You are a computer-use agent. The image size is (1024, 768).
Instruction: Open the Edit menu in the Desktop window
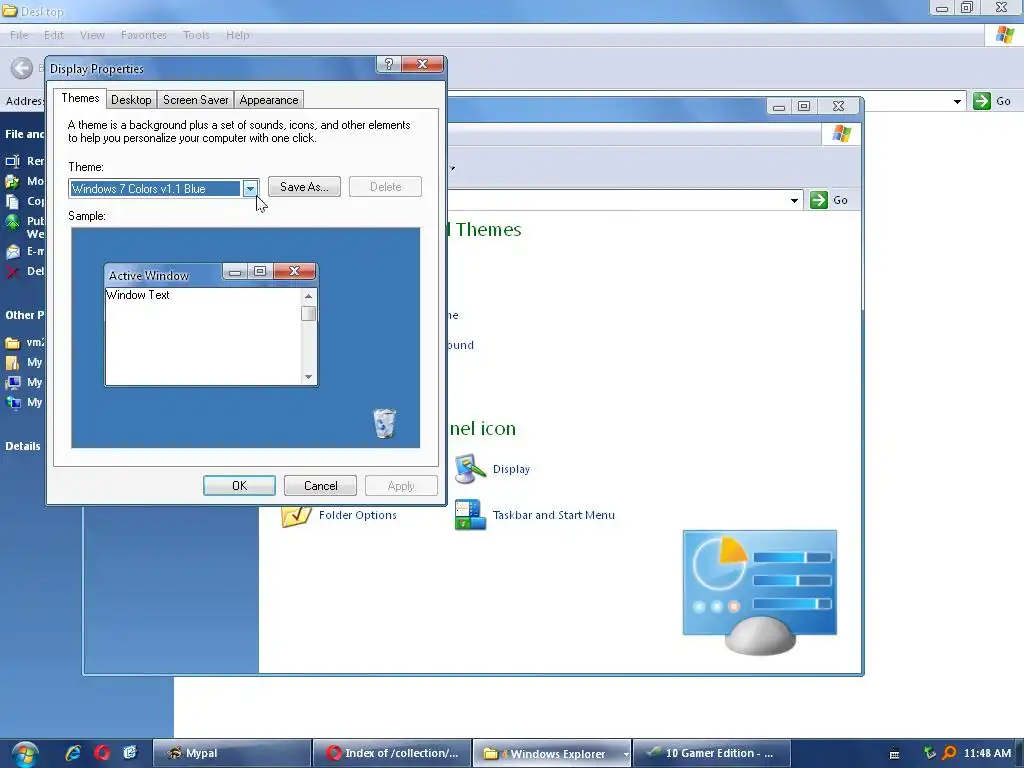coord(54,35)
